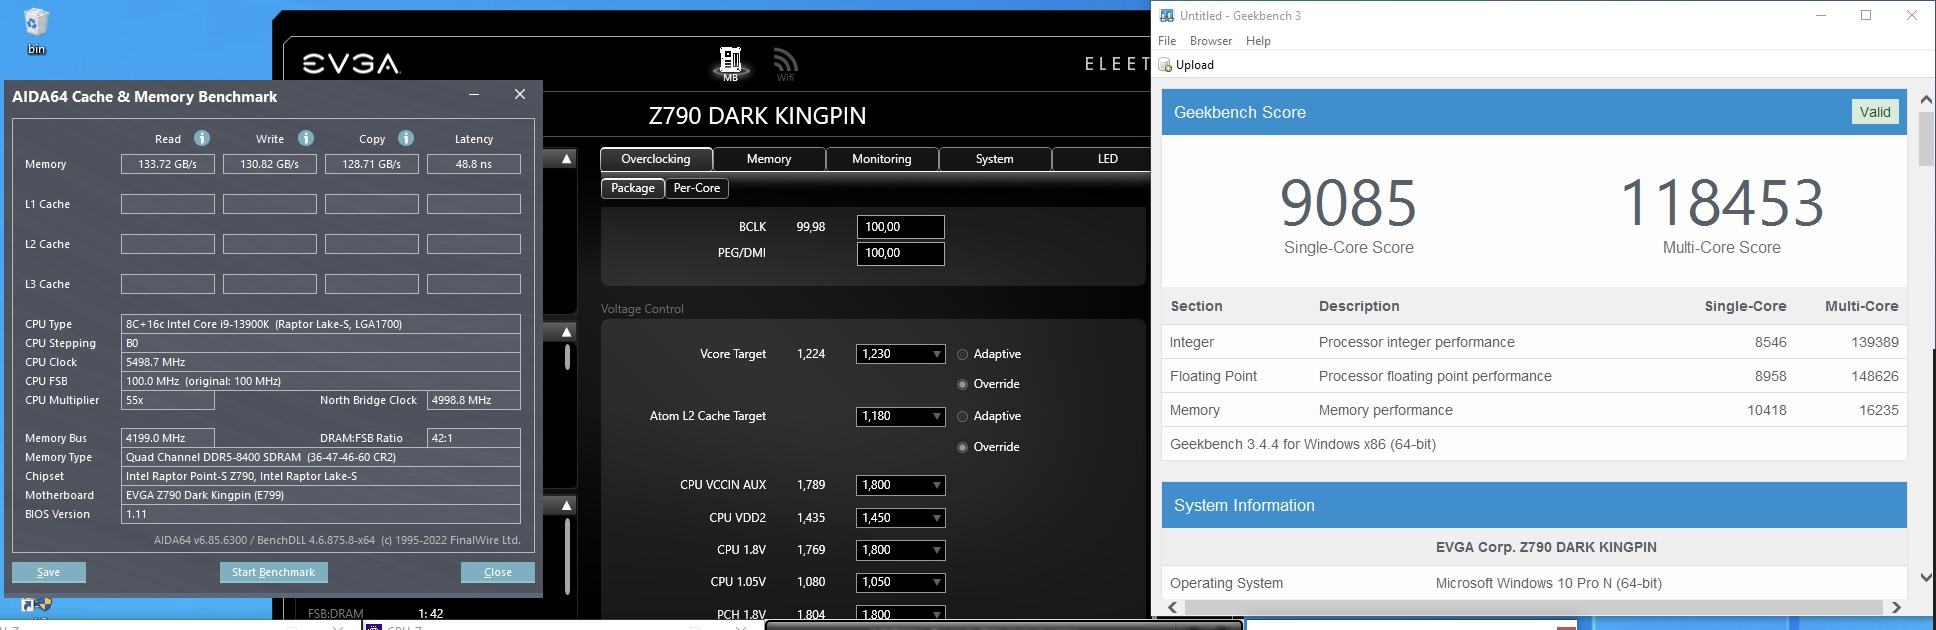Click the Upload label in Geekbench toolbar

tap(1195, 65)
